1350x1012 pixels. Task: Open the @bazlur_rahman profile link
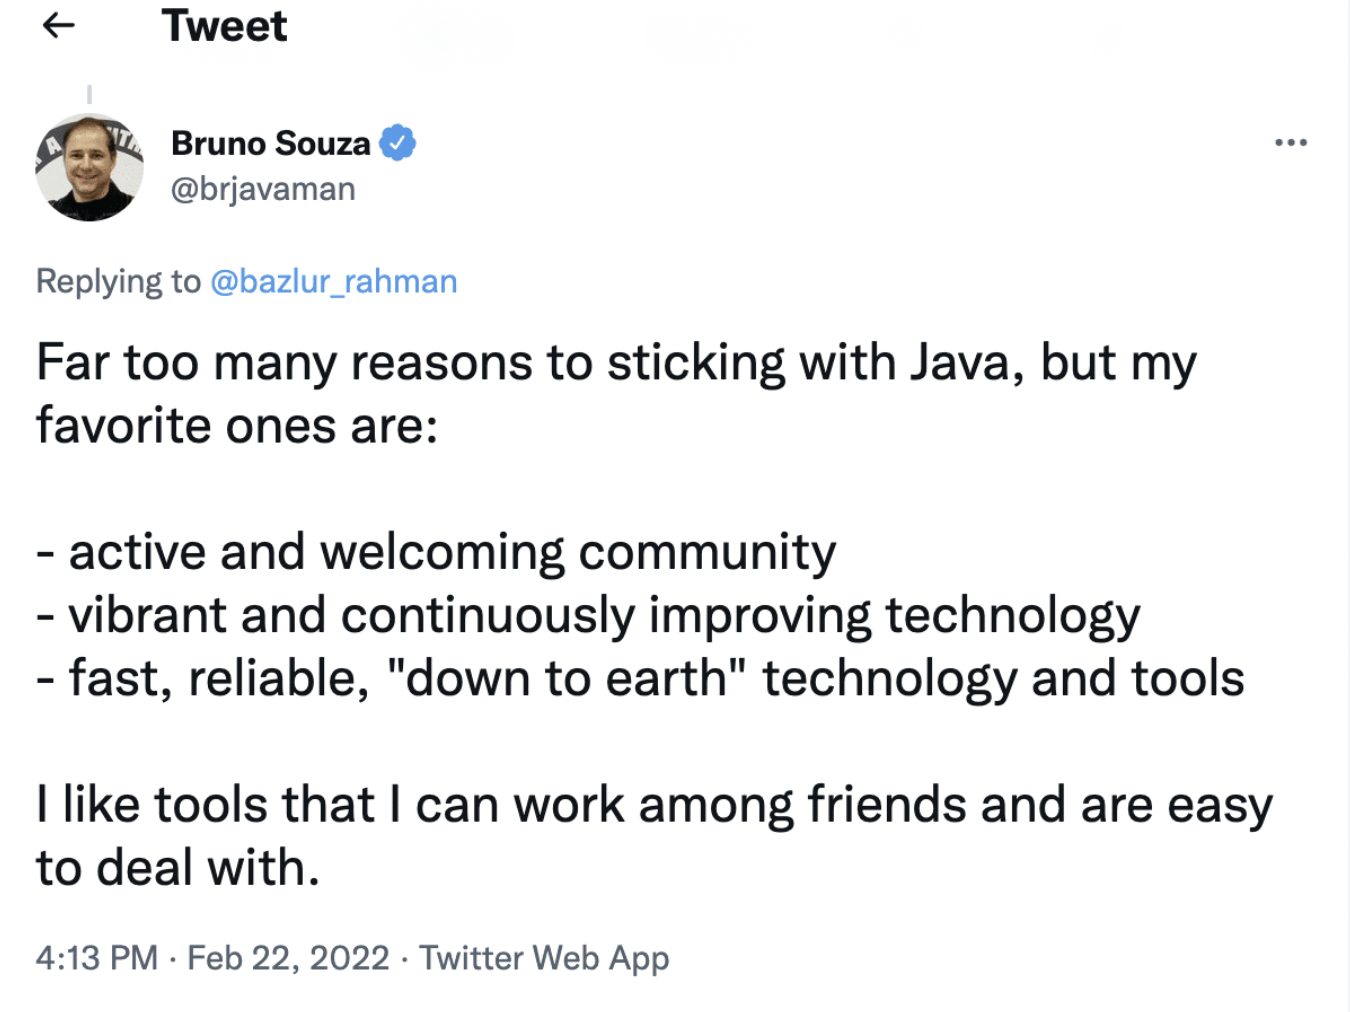click(x=332, y=281)
